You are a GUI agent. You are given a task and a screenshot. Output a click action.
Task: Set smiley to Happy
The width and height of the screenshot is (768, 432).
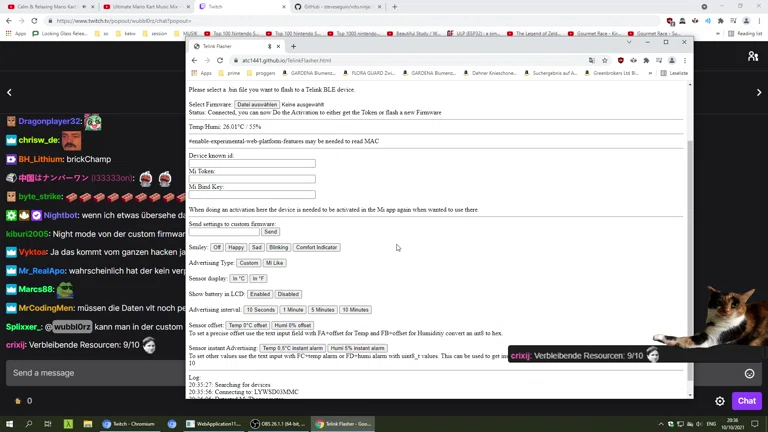tap(236, 247)
